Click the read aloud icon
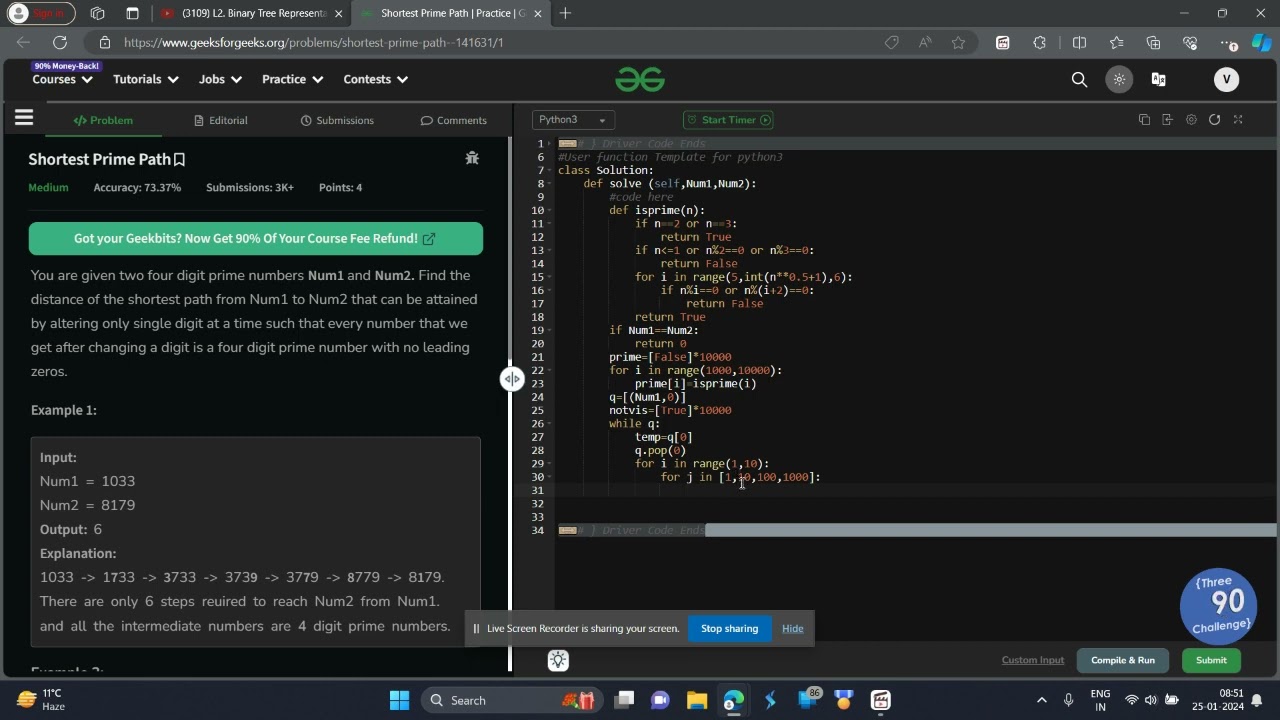1280x720 pixels. (x=925, y=43)
